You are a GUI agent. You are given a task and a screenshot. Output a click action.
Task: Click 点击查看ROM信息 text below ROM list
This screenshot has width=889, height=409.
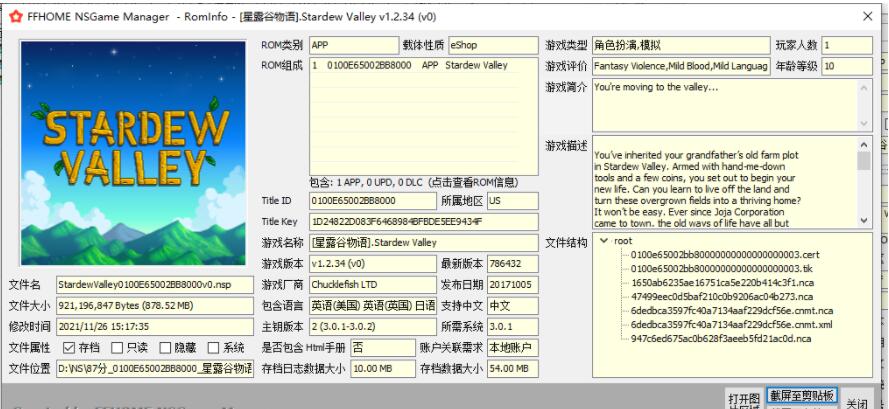(x=474, y=183)
